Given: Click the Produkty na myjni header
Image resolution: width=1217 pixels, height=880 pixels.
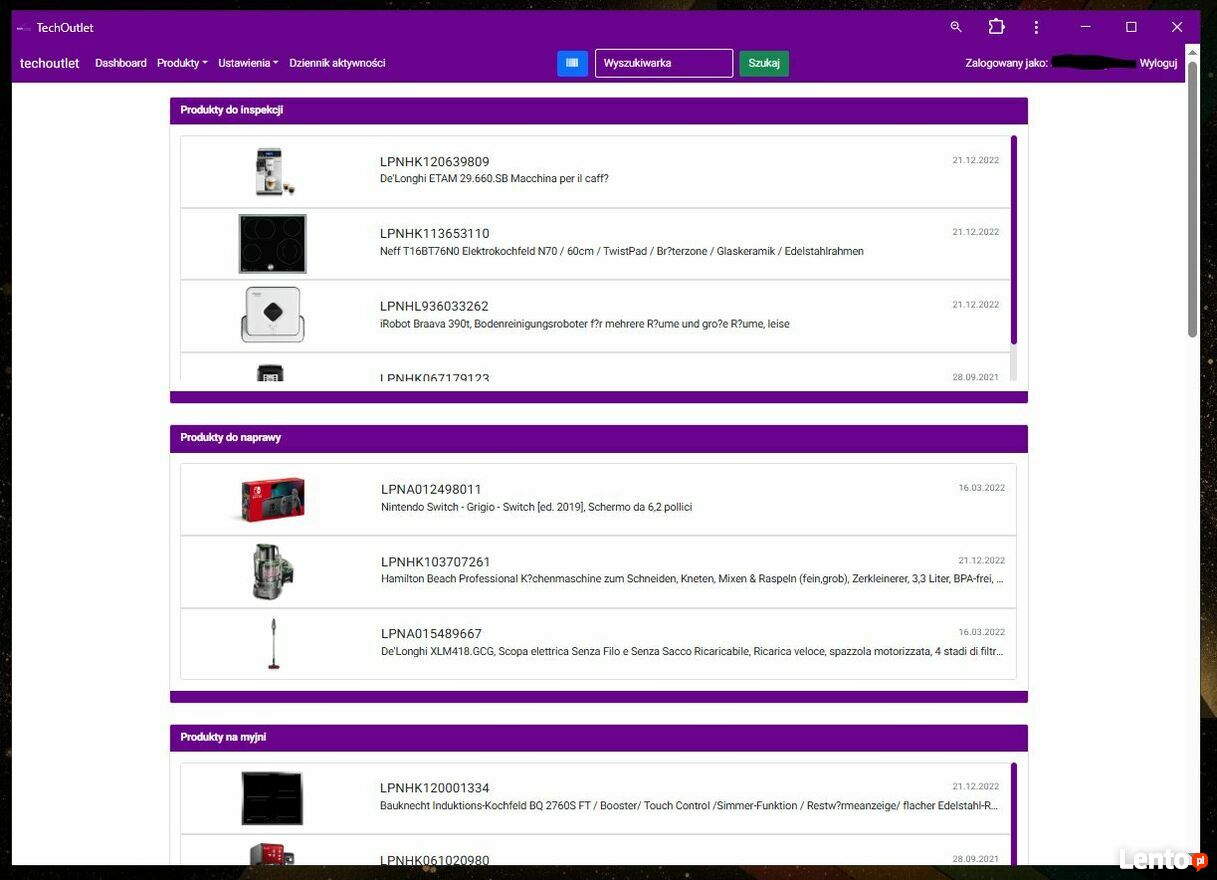Looking at the screenshot, I should [x=599, y=737].
